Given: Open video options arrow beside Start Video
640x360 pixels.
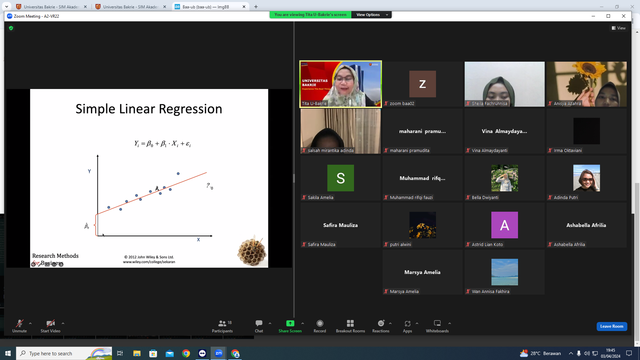Looking at the screenshot, I should pyautogui.click(x=63, y=323).
